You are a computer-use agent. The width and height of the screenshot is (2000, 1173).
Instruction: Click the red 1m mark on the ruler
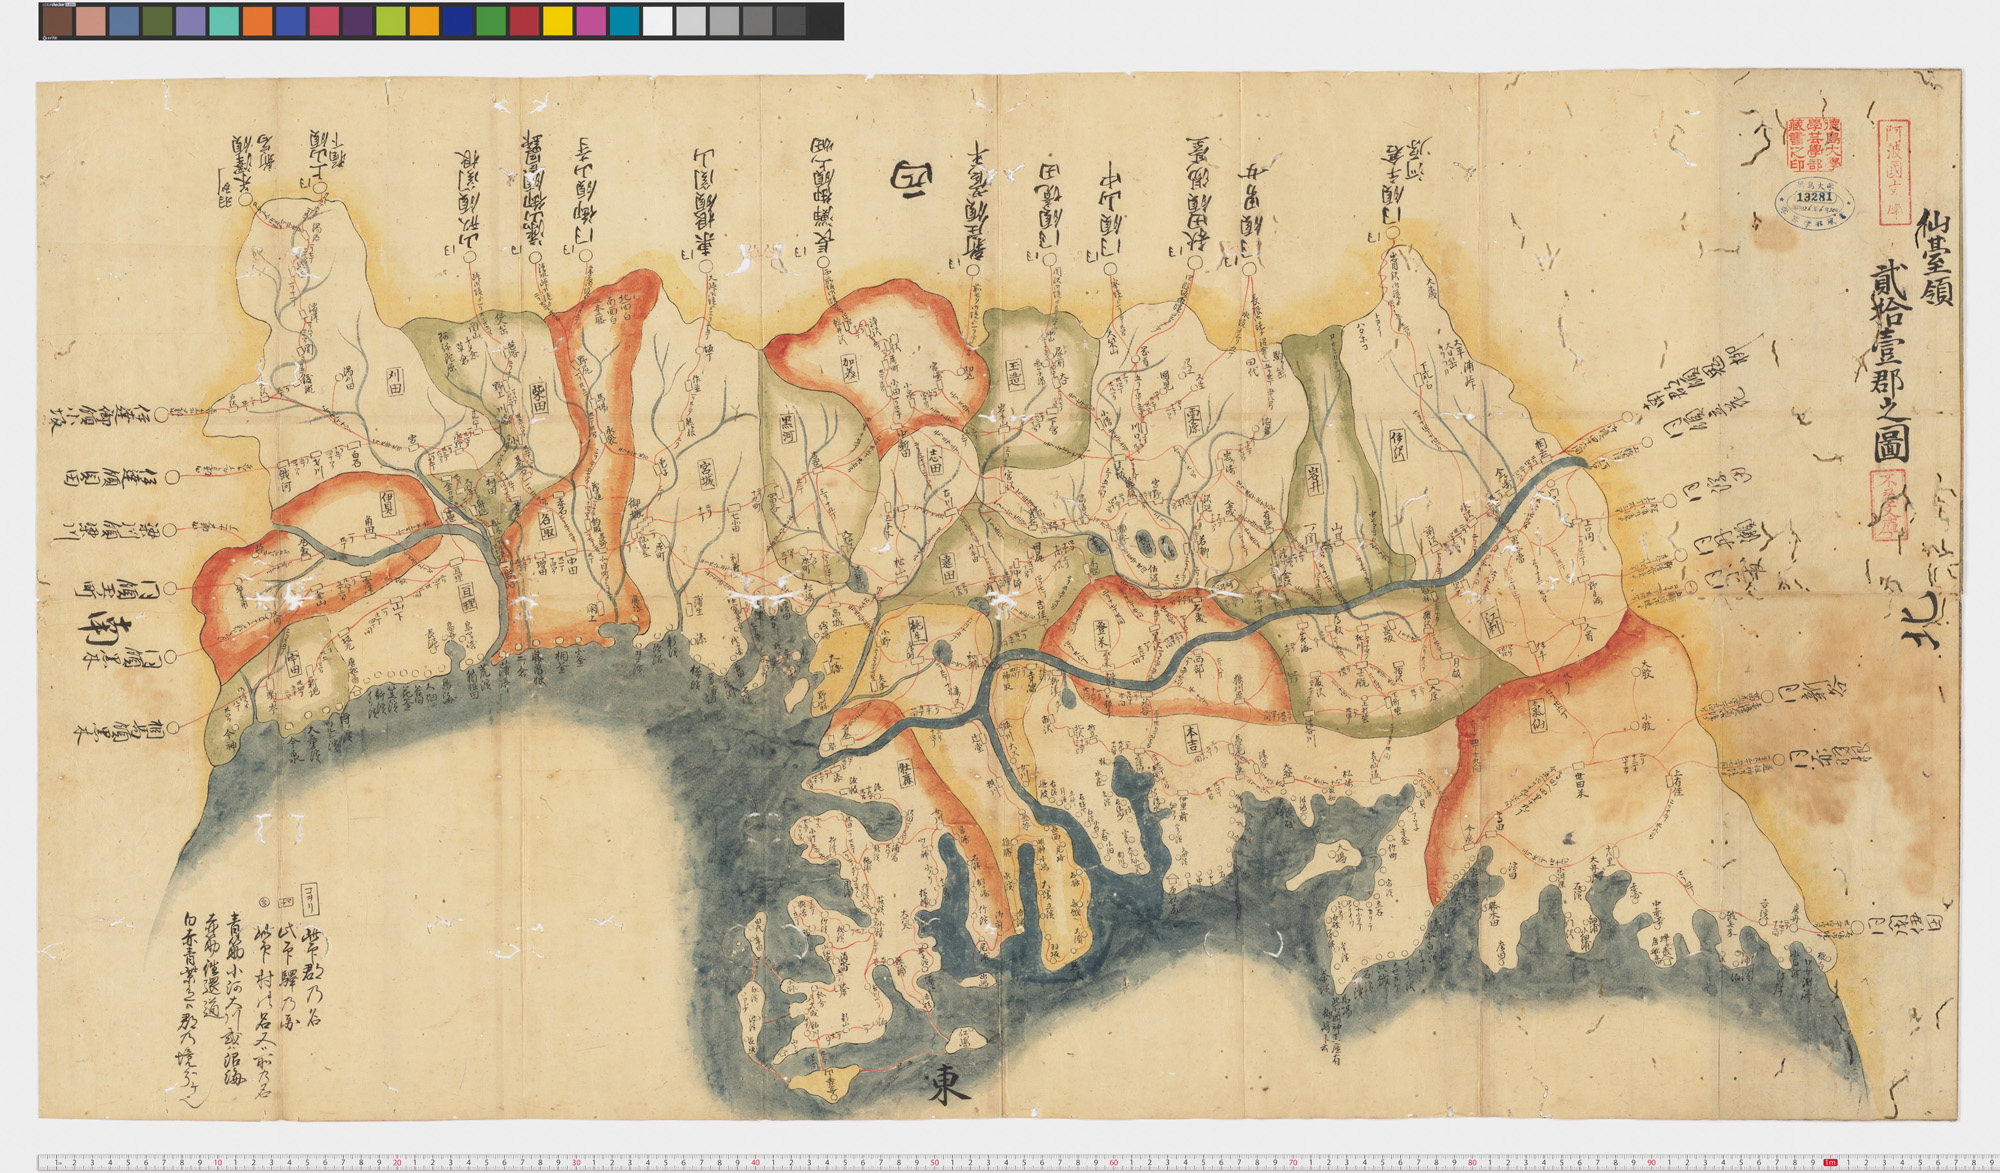coord(1828,1162)
